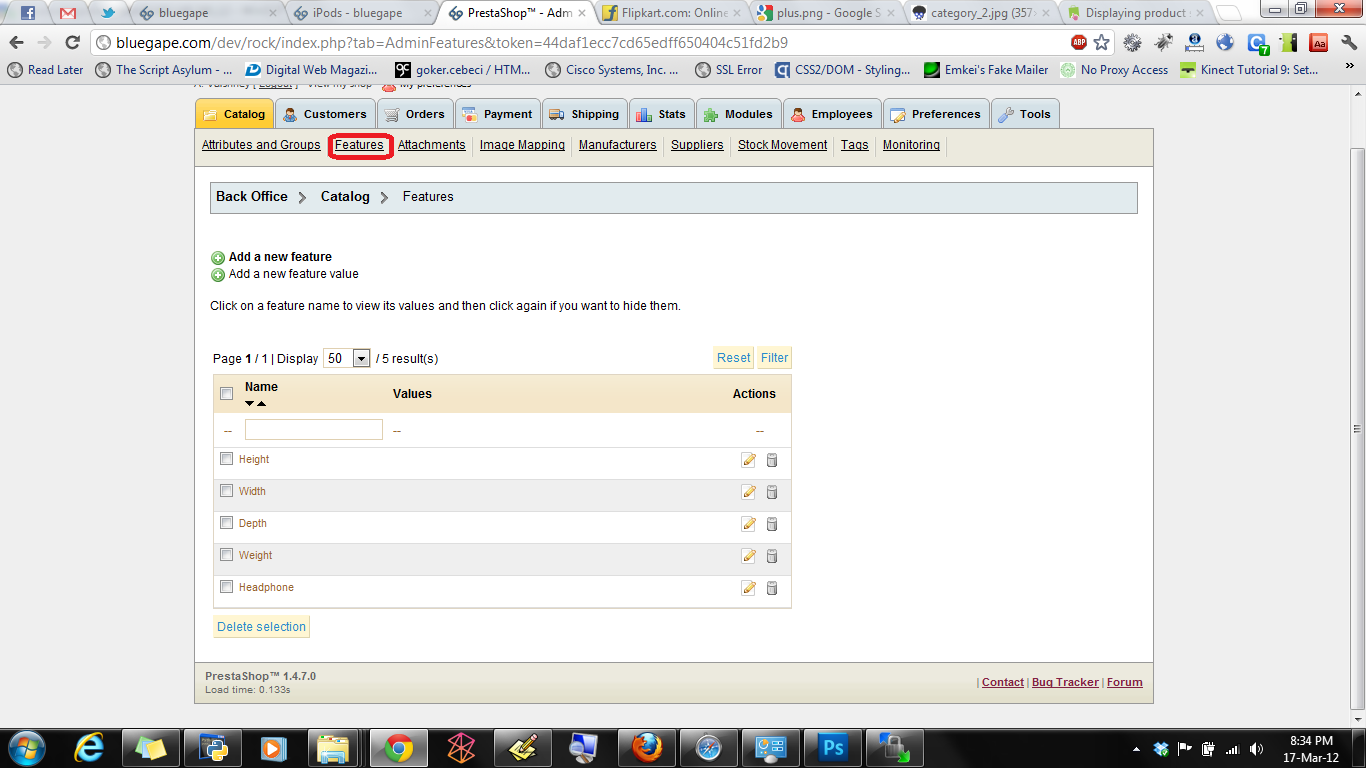This screenshot has height=768, width=1366.
Task: Delete the Width feature using trash icon
Action: pyautogui.click(x=772, y=492)
